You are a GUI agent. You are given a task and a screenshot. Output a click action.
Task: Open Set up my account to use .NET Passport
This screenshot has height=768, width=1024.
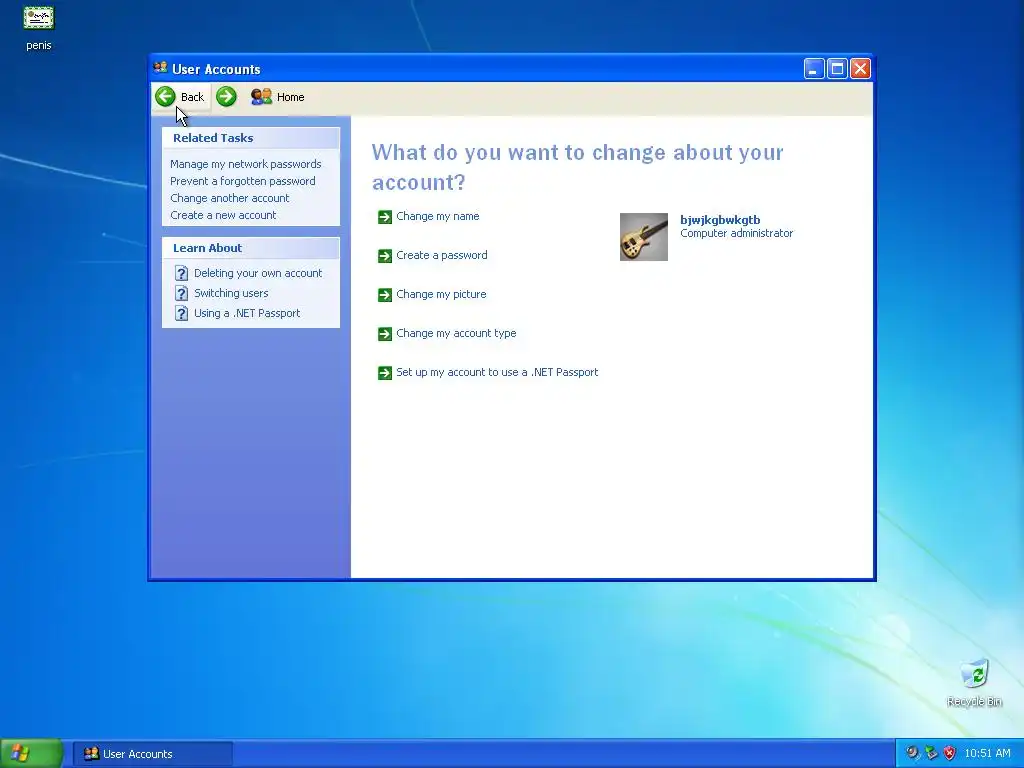[x=497, y=372]
